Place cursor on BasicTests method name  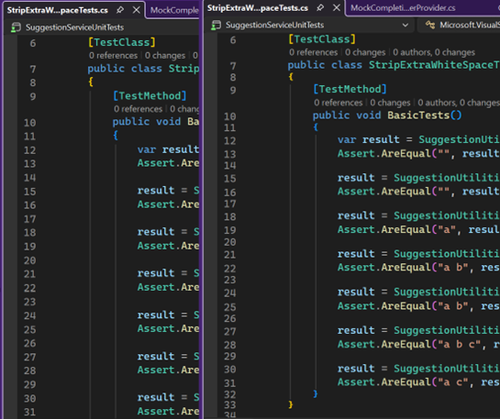click(x=418, y=115)
